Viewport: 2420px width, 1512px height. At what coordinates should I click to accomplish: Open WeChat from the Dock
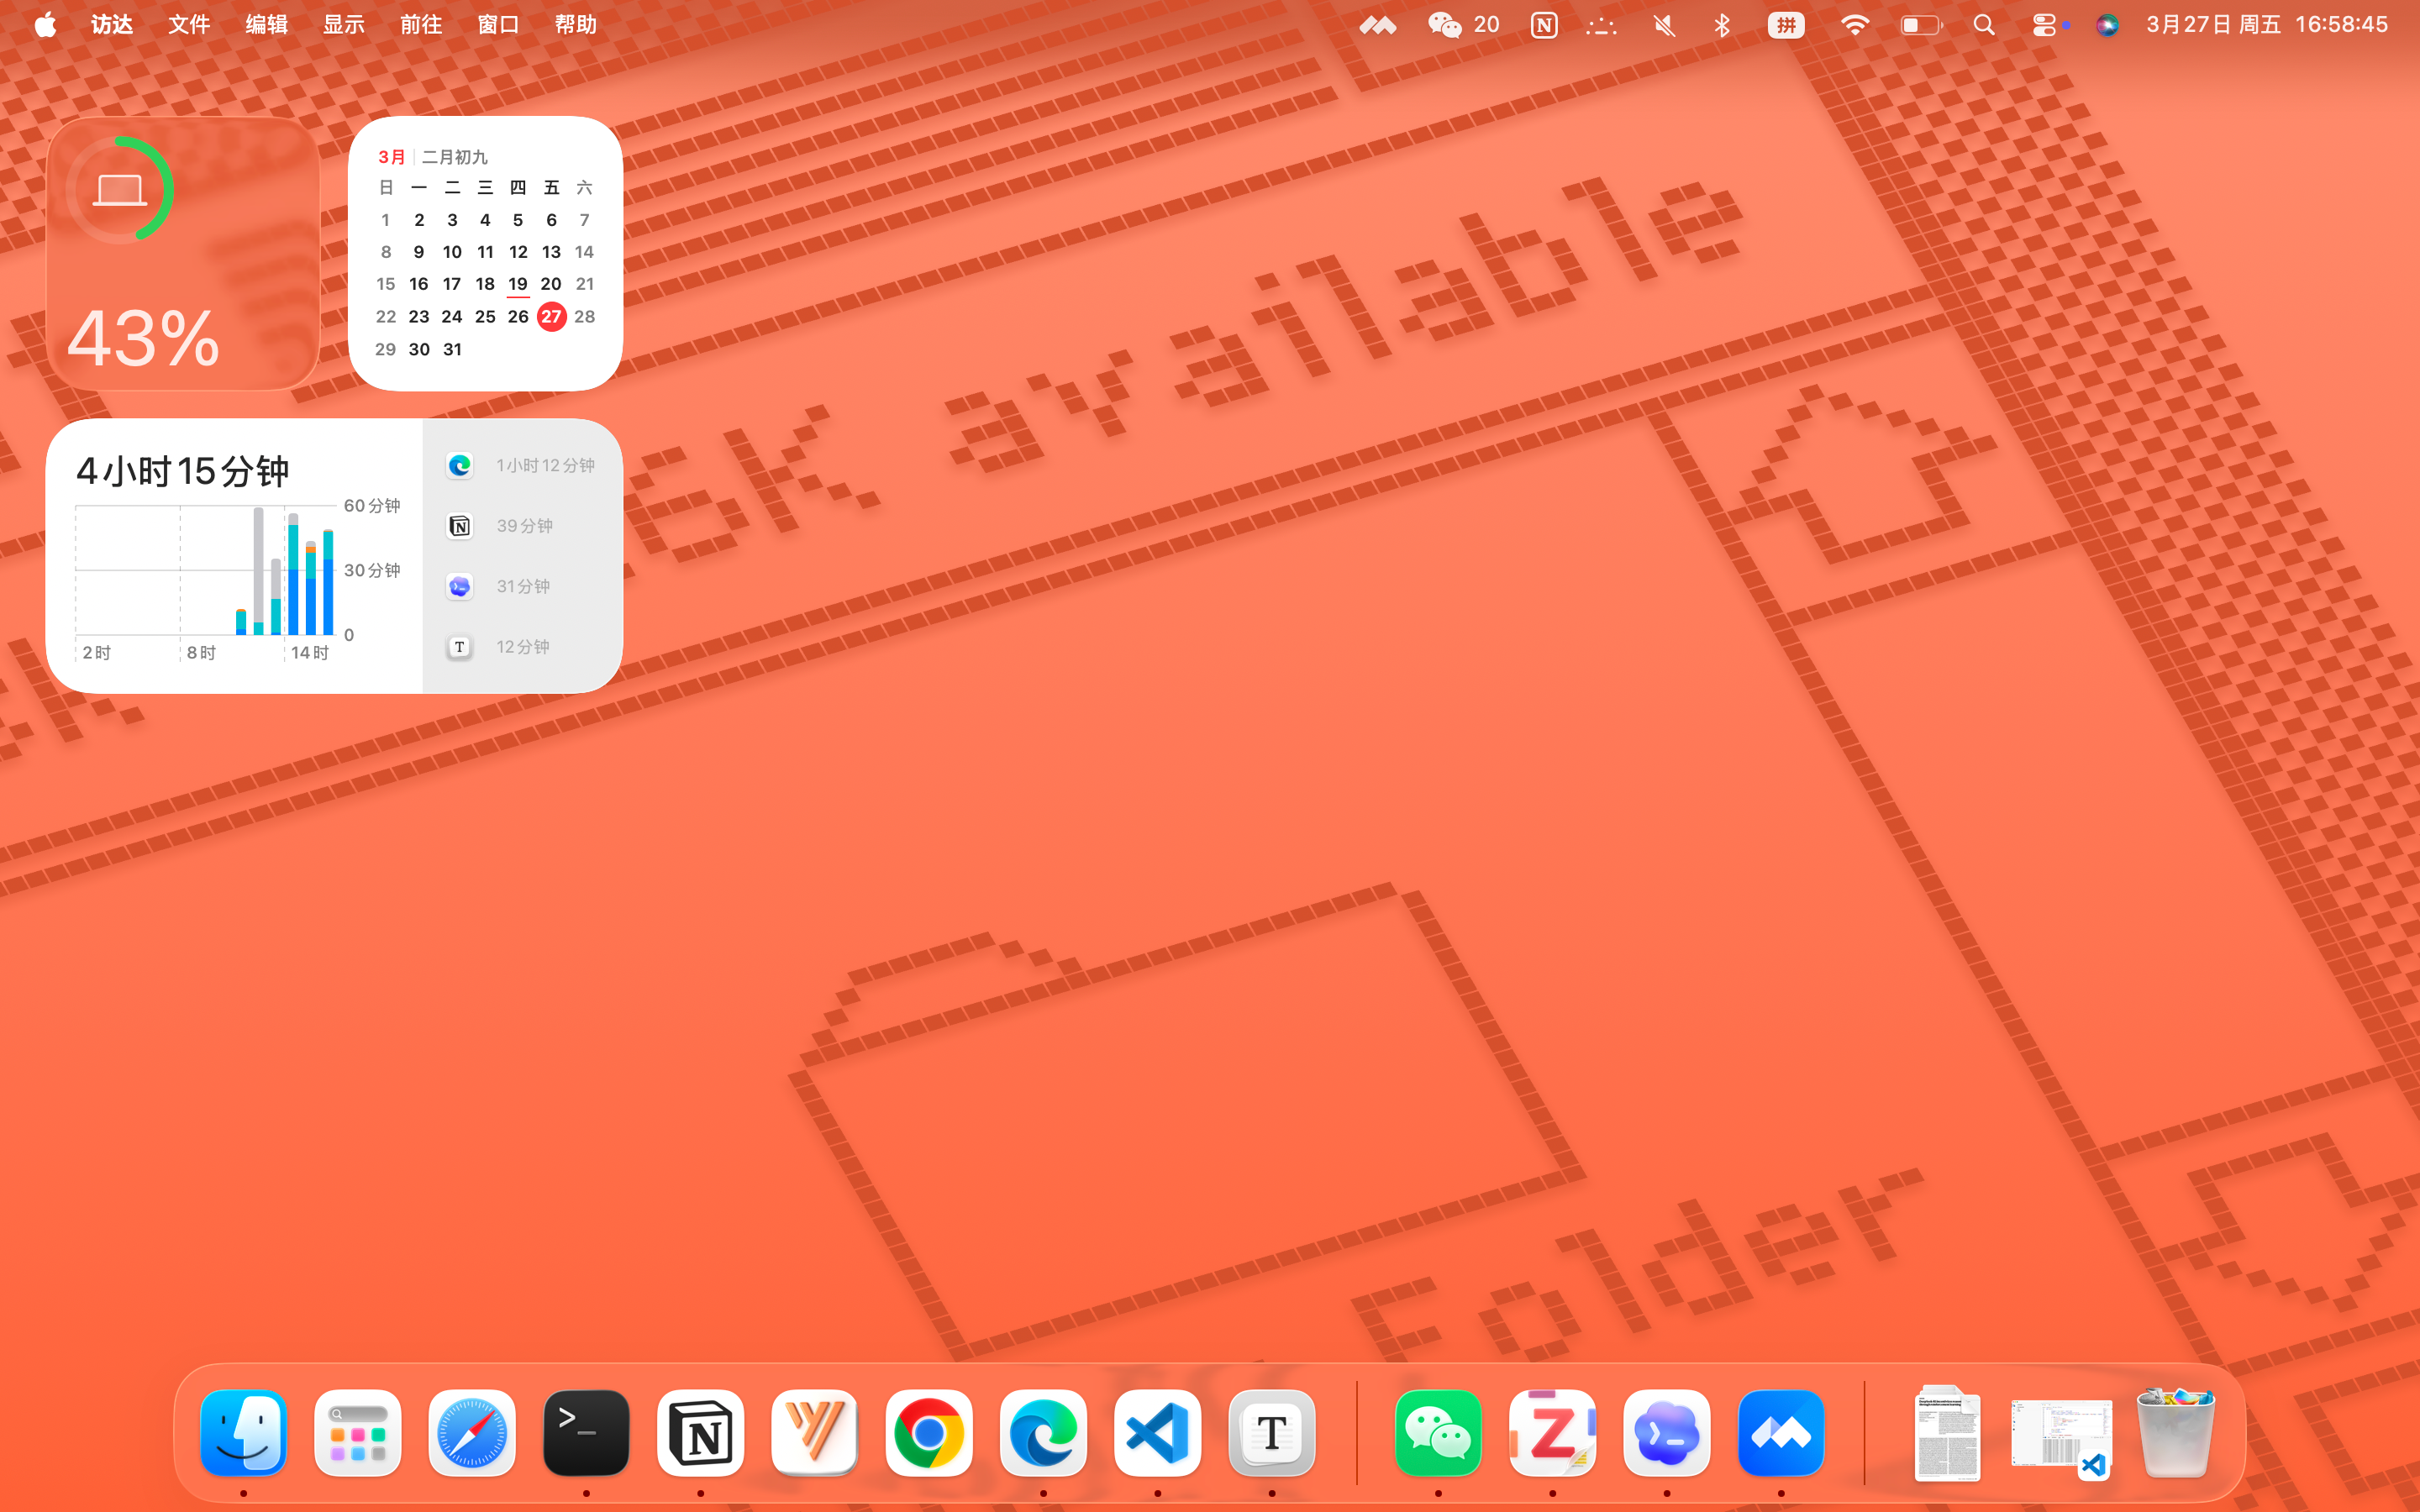(x=1438, y=1434)
